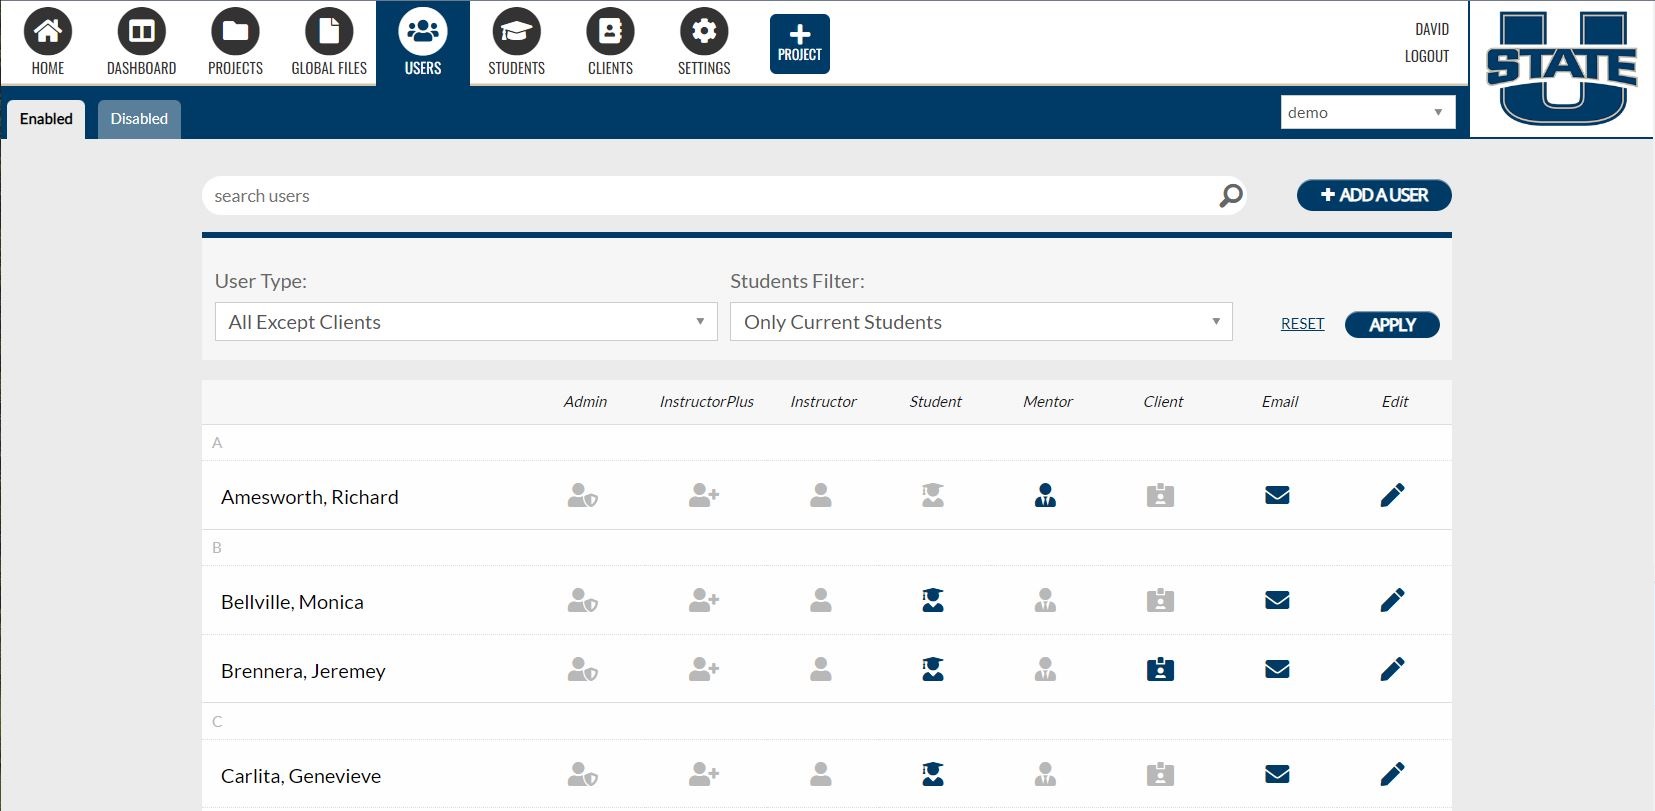Screen dimensions: 1655x811
Task: Edit Richard Amesworth's user record
Action: 1392,495
